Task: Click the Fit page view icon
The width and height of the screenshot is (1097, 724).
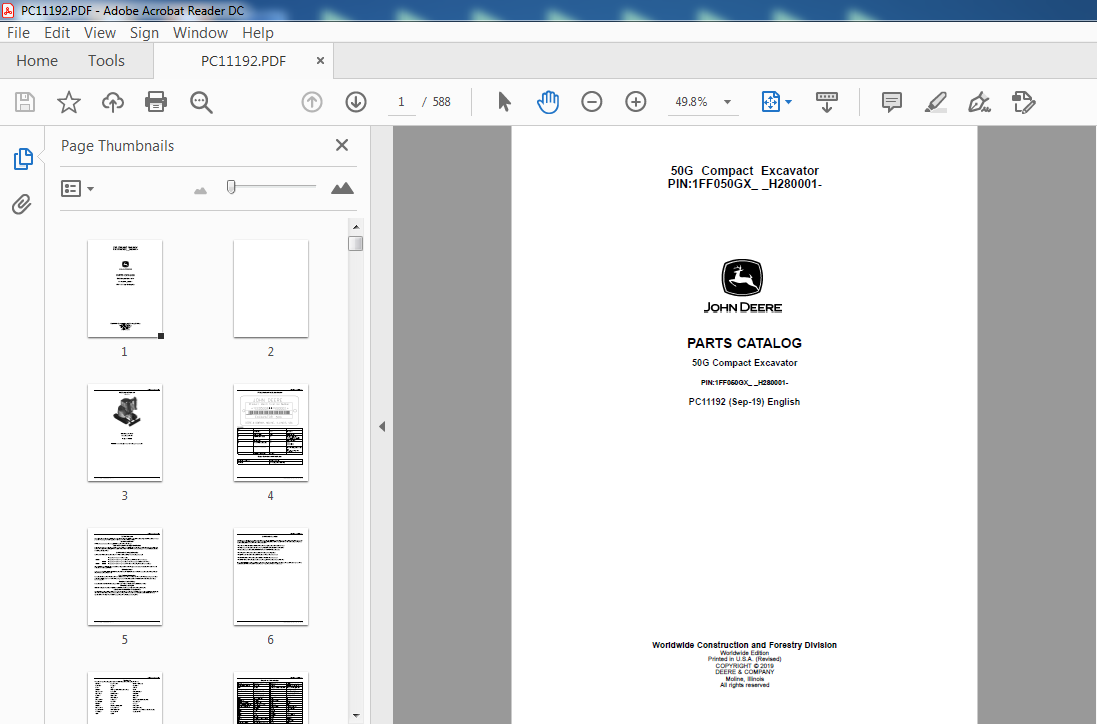Action: point(770,102)
